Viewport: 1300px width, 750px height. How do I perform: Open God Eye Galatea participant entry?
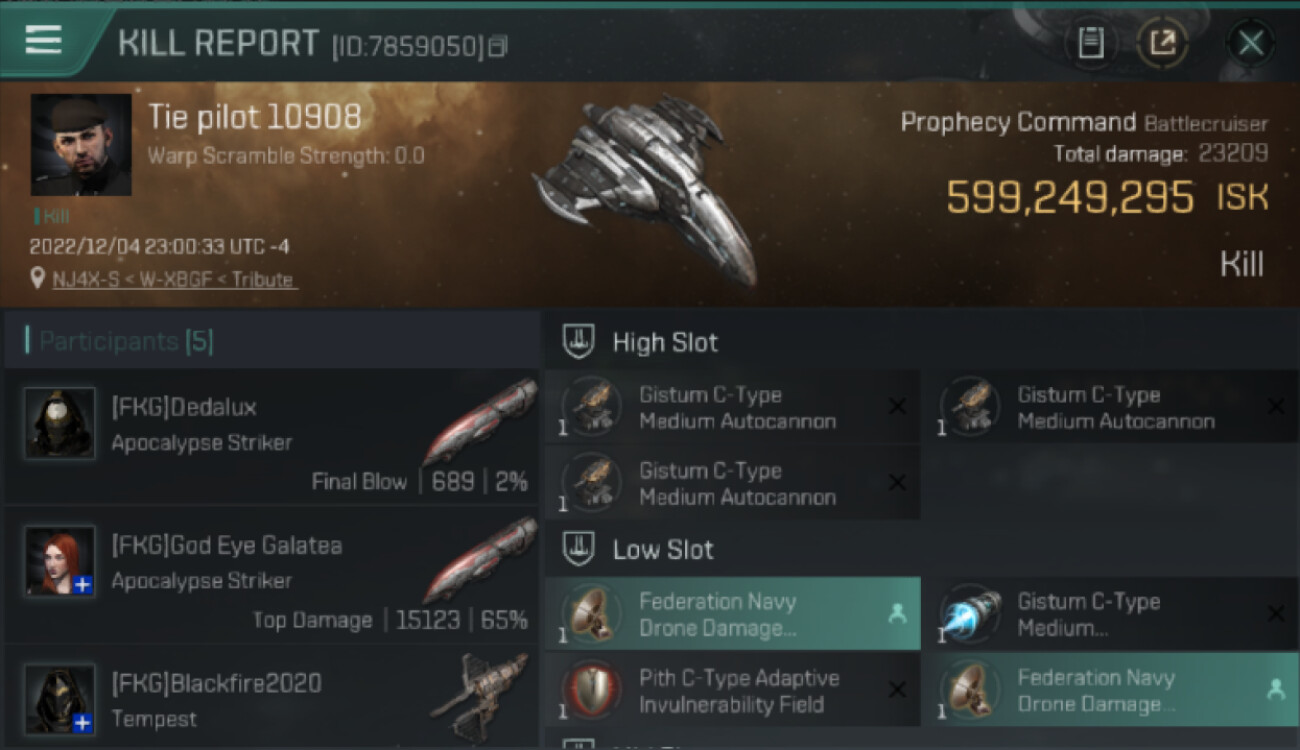click(272, 575)
